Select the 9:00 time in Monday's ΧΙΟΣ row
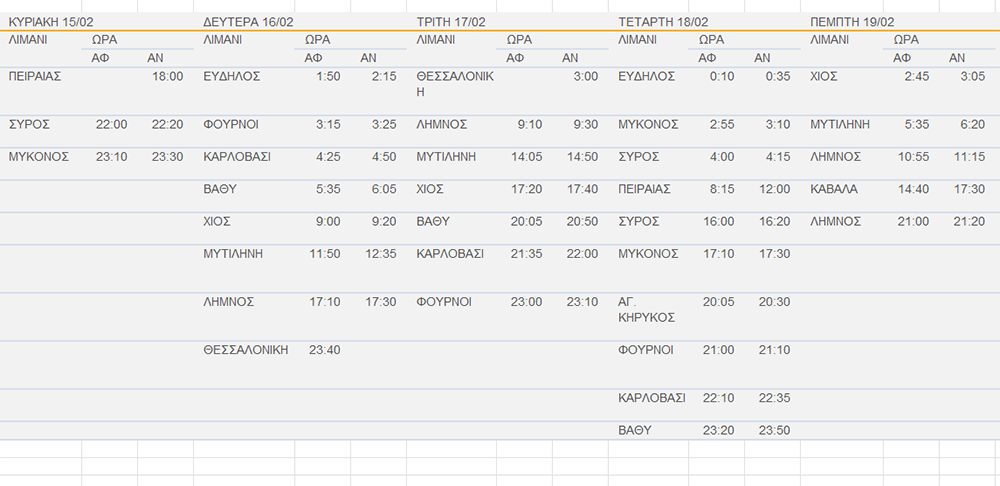Viewport: 1000px width, 486px height. coord(325,222)
